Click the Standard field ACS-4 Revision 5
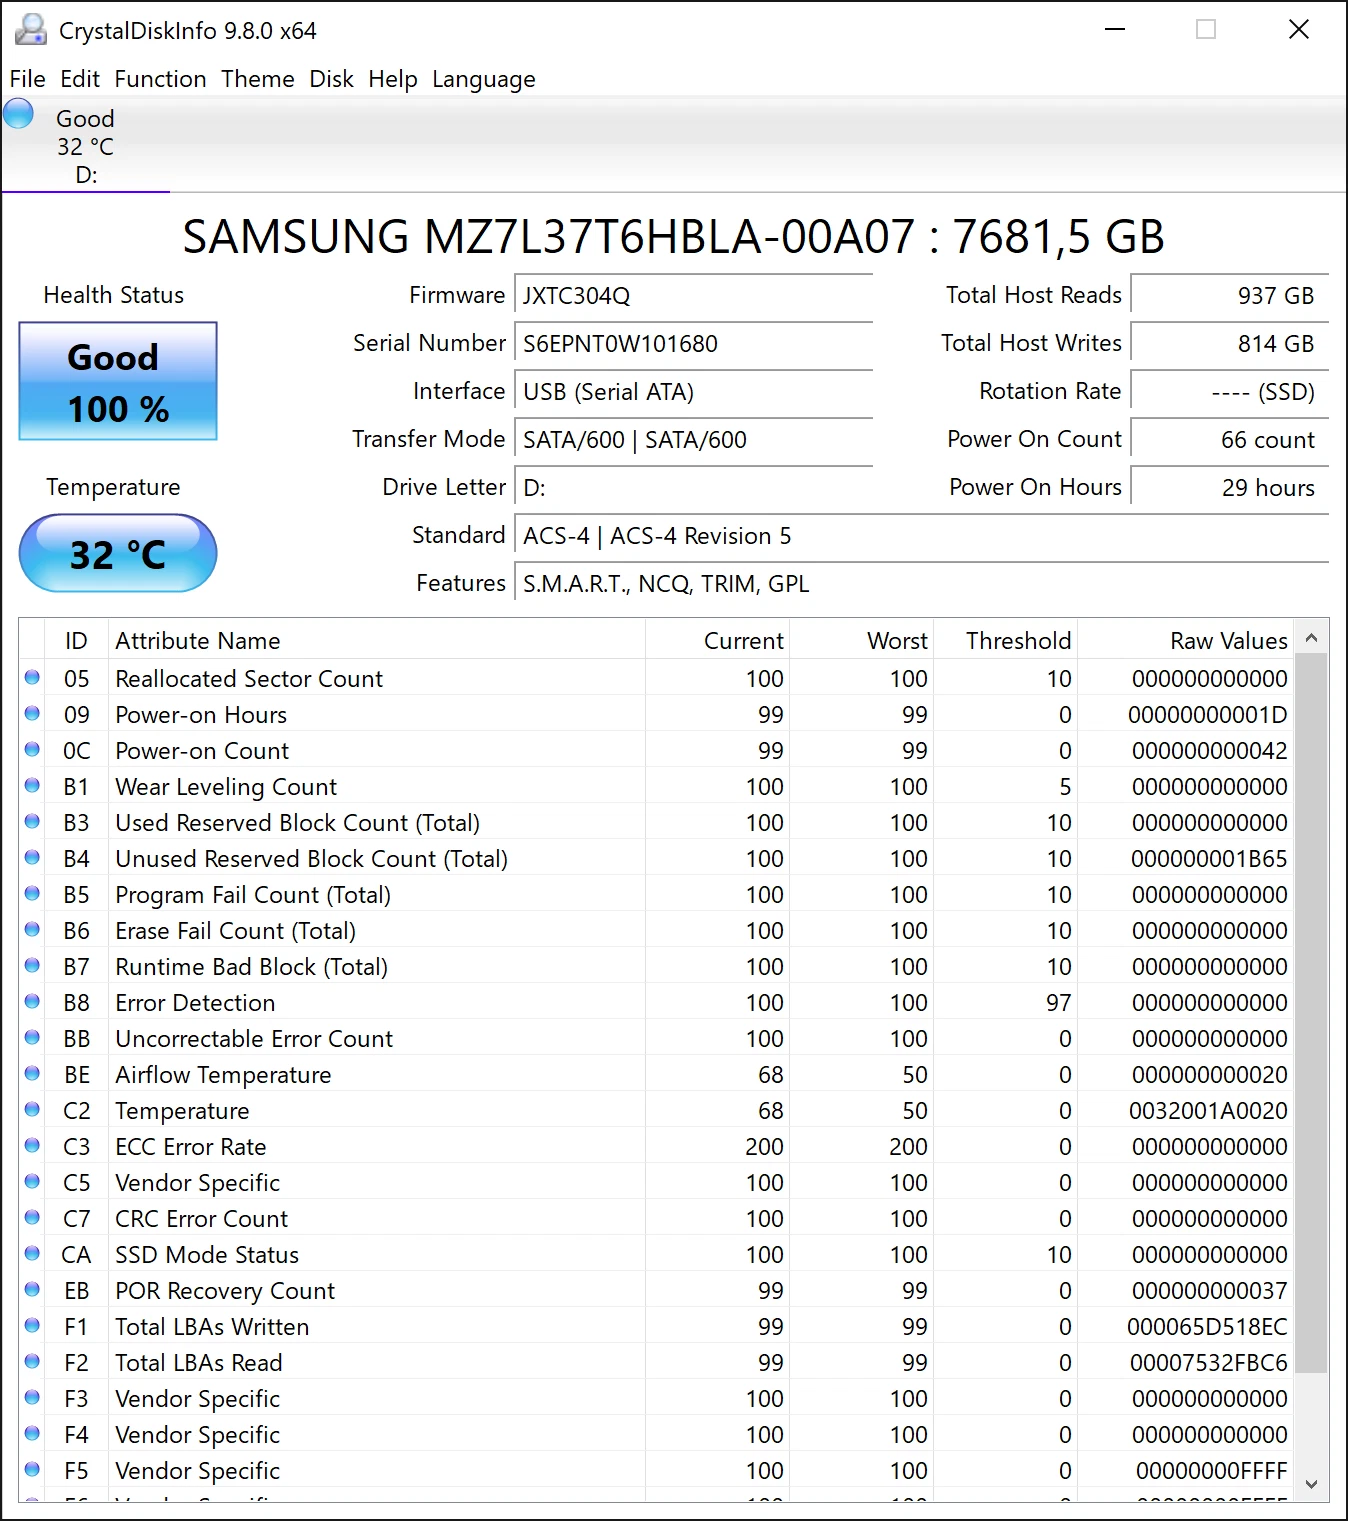This screenshot has width=1348, height=1521. (921, 535)
